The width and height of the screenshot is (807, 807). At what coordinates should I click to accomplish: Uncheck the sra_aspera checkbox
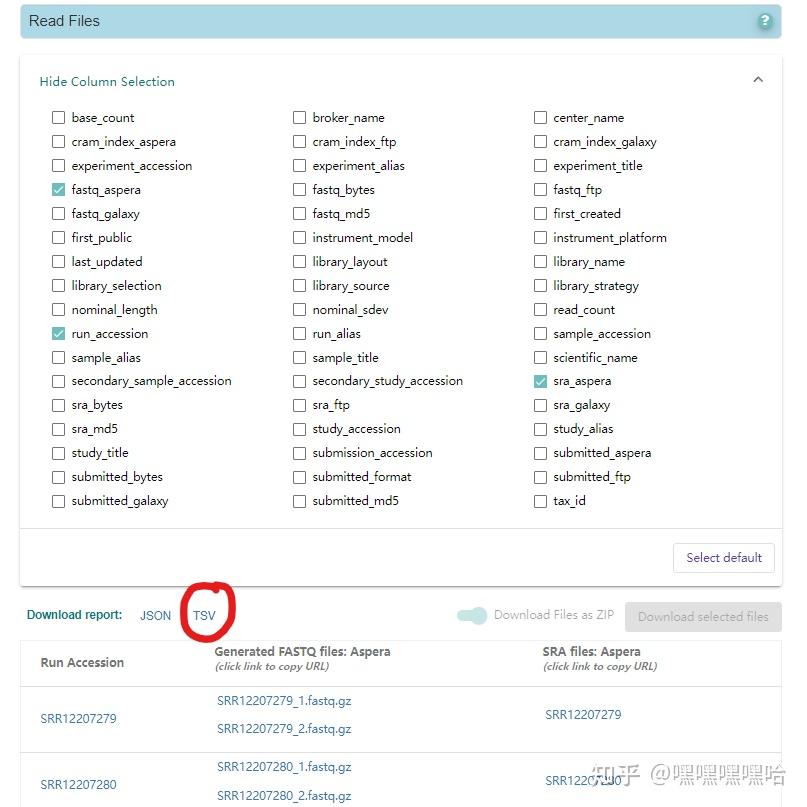[540, 381]
